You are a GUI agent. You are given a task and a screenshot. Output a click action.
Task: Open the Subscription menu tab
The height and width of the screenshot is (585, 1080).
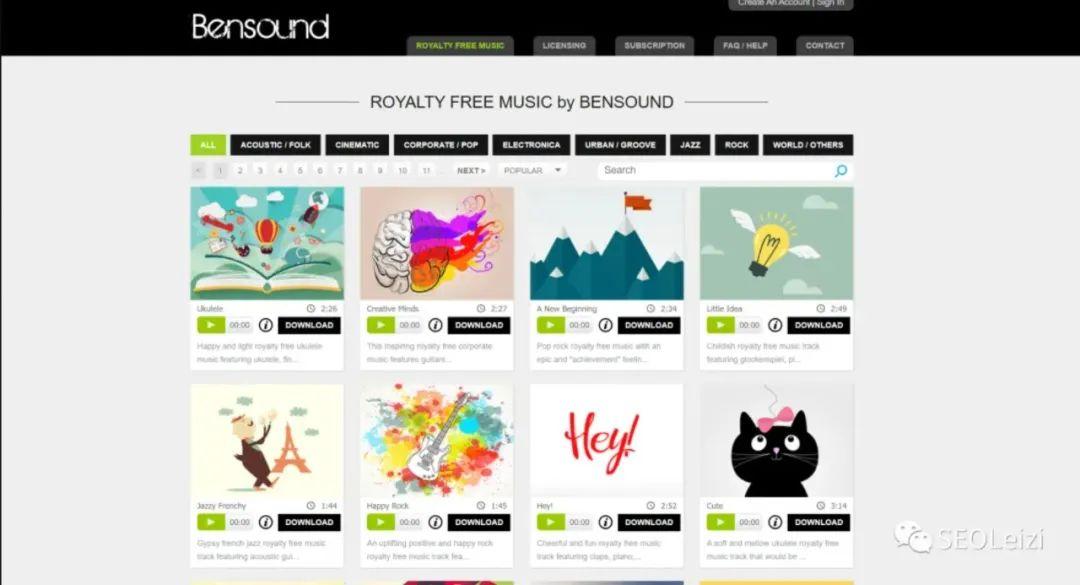pos(654,45)
